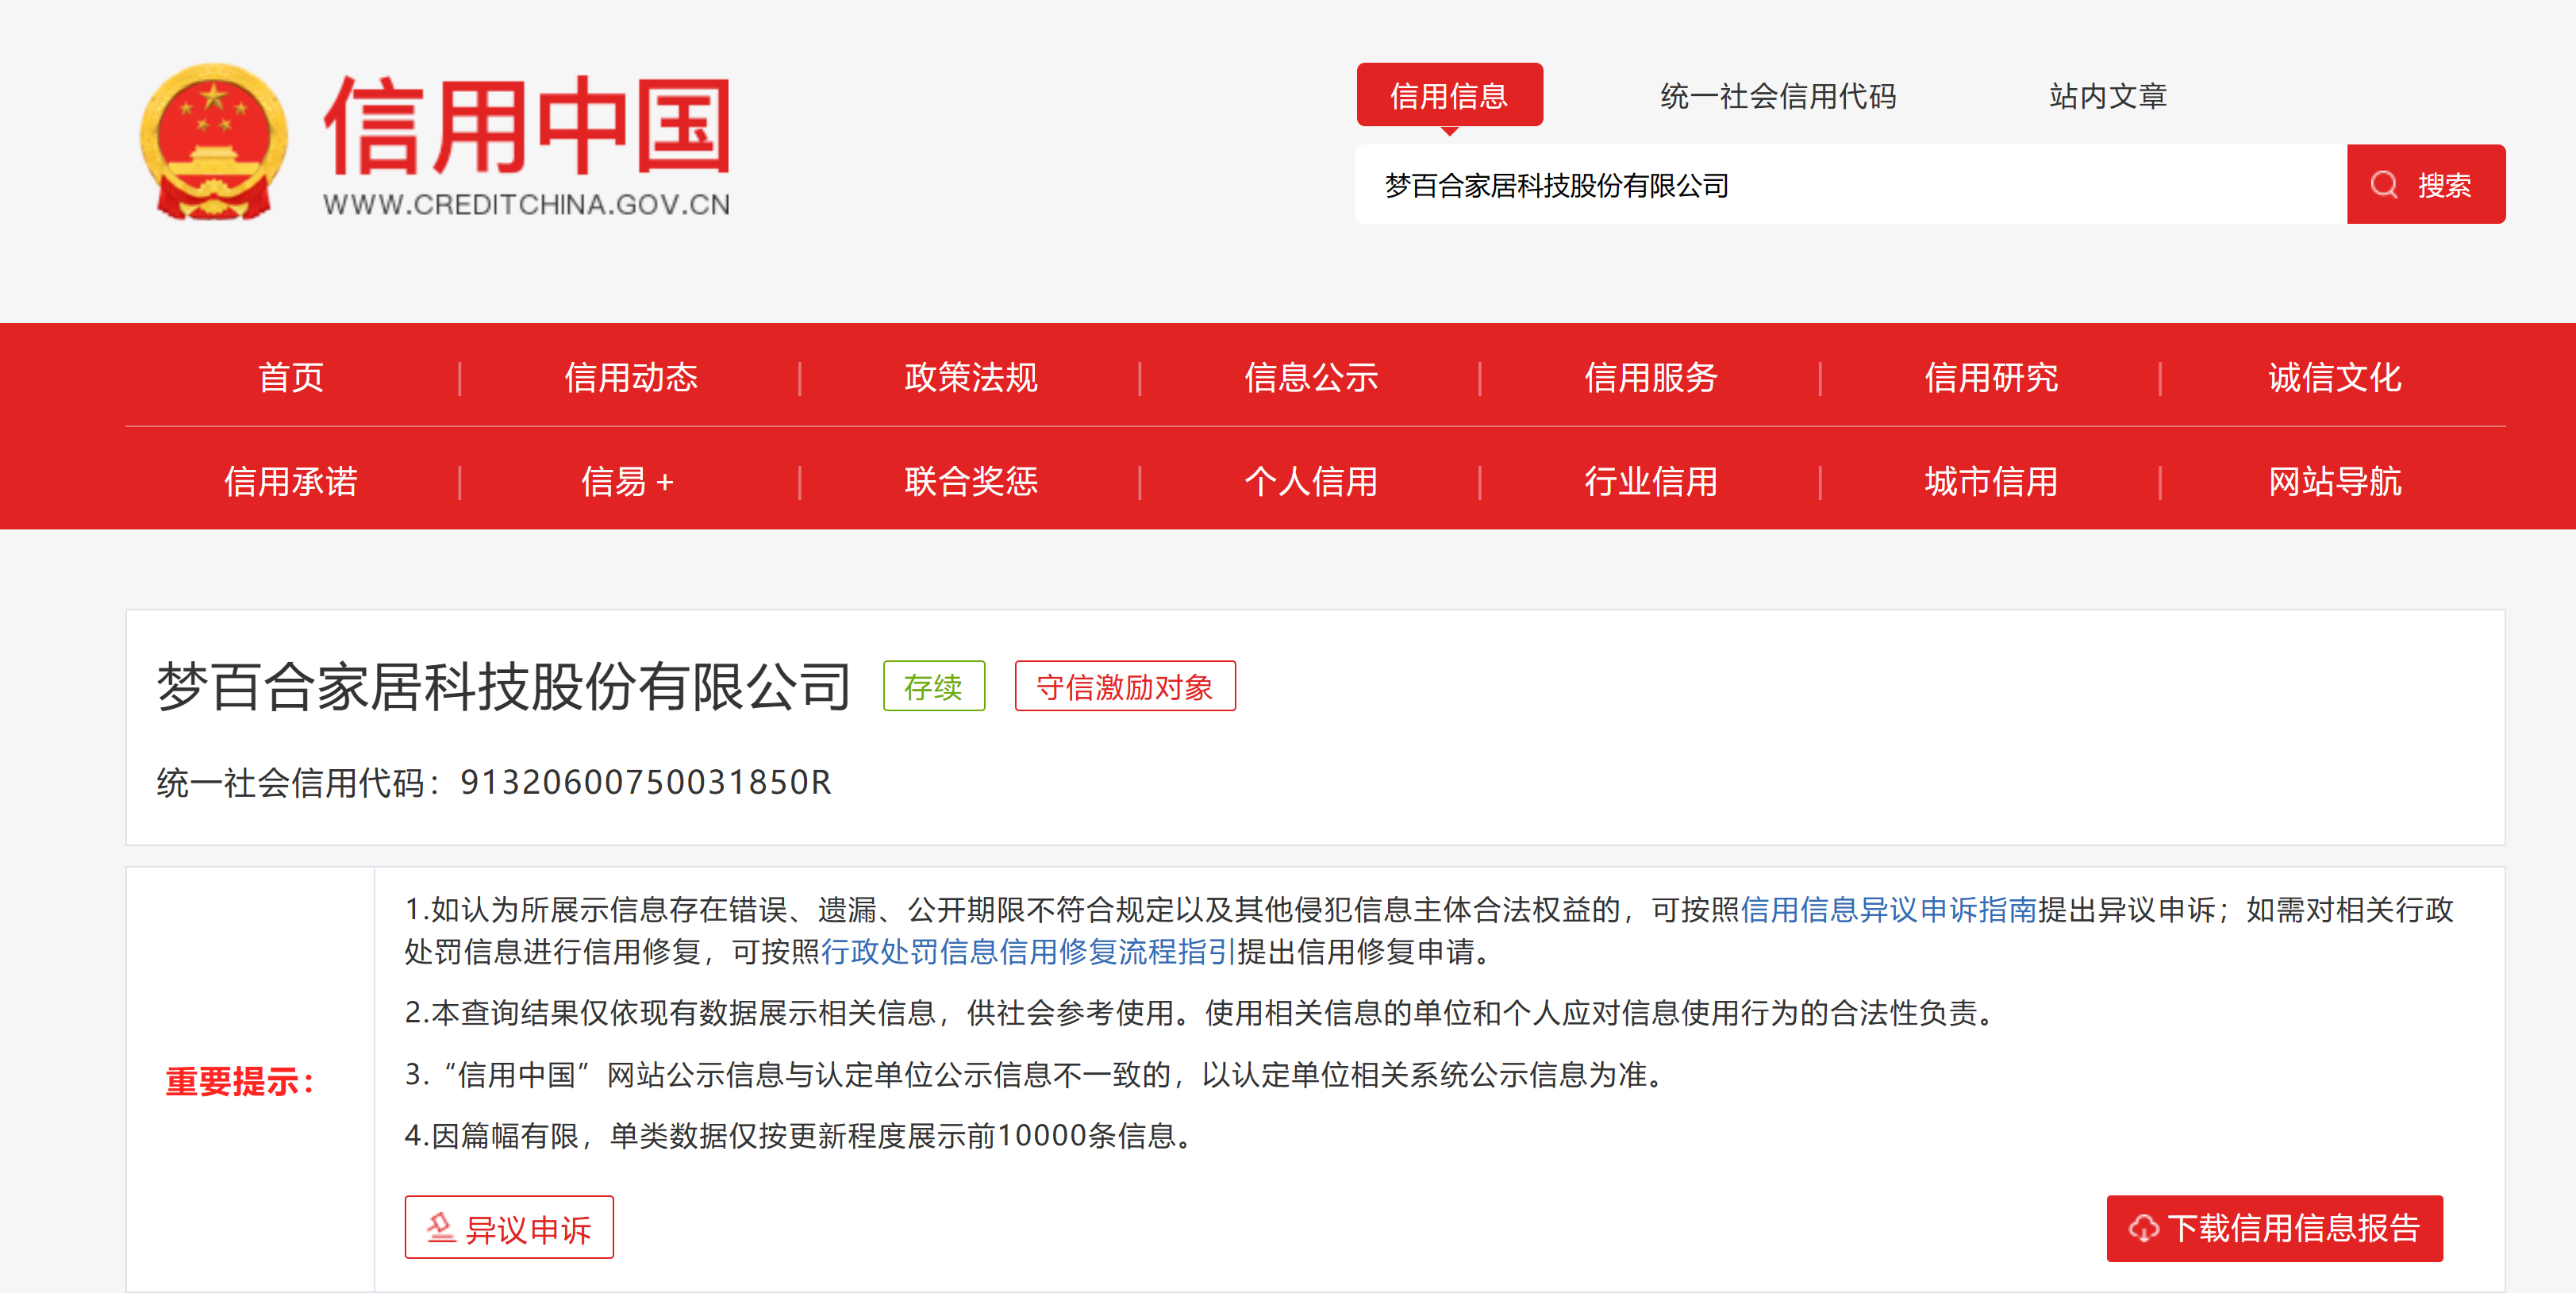Switch to 站内文章 search tab
The width and height of the screenshot is (2576, 1293).
coord(2107,96)
